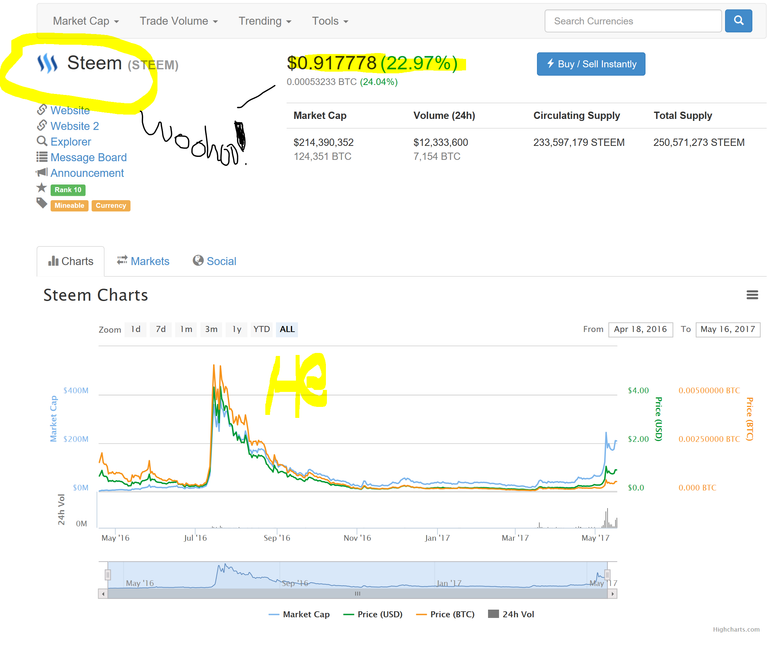
Task: Click 233,597,179 STEEM circulating supply
Action: pos(579,143)
